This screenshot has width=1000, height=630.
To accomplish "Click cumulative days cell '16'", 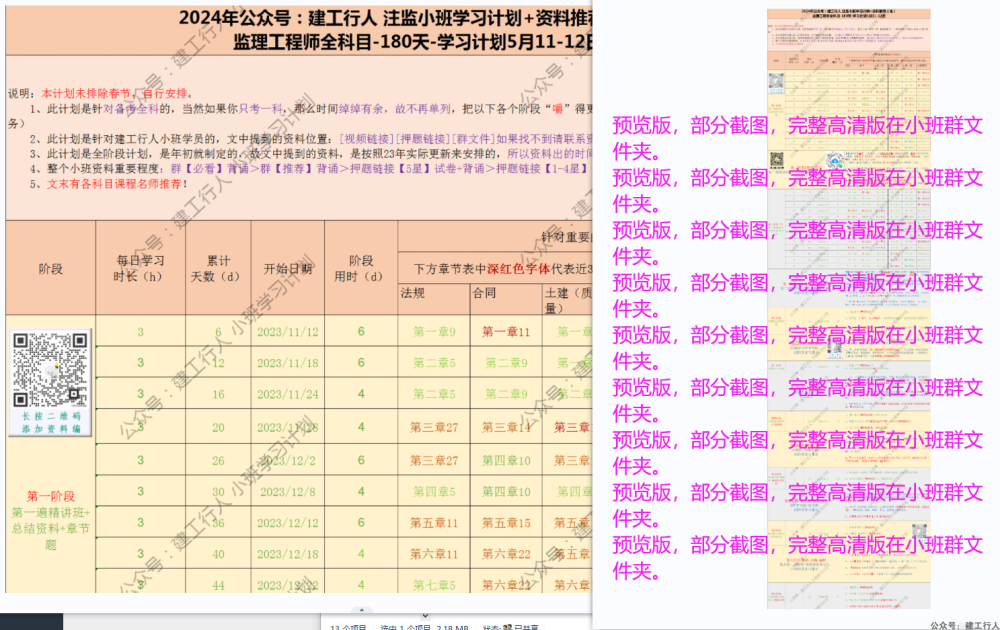I will tap(218, 394).
